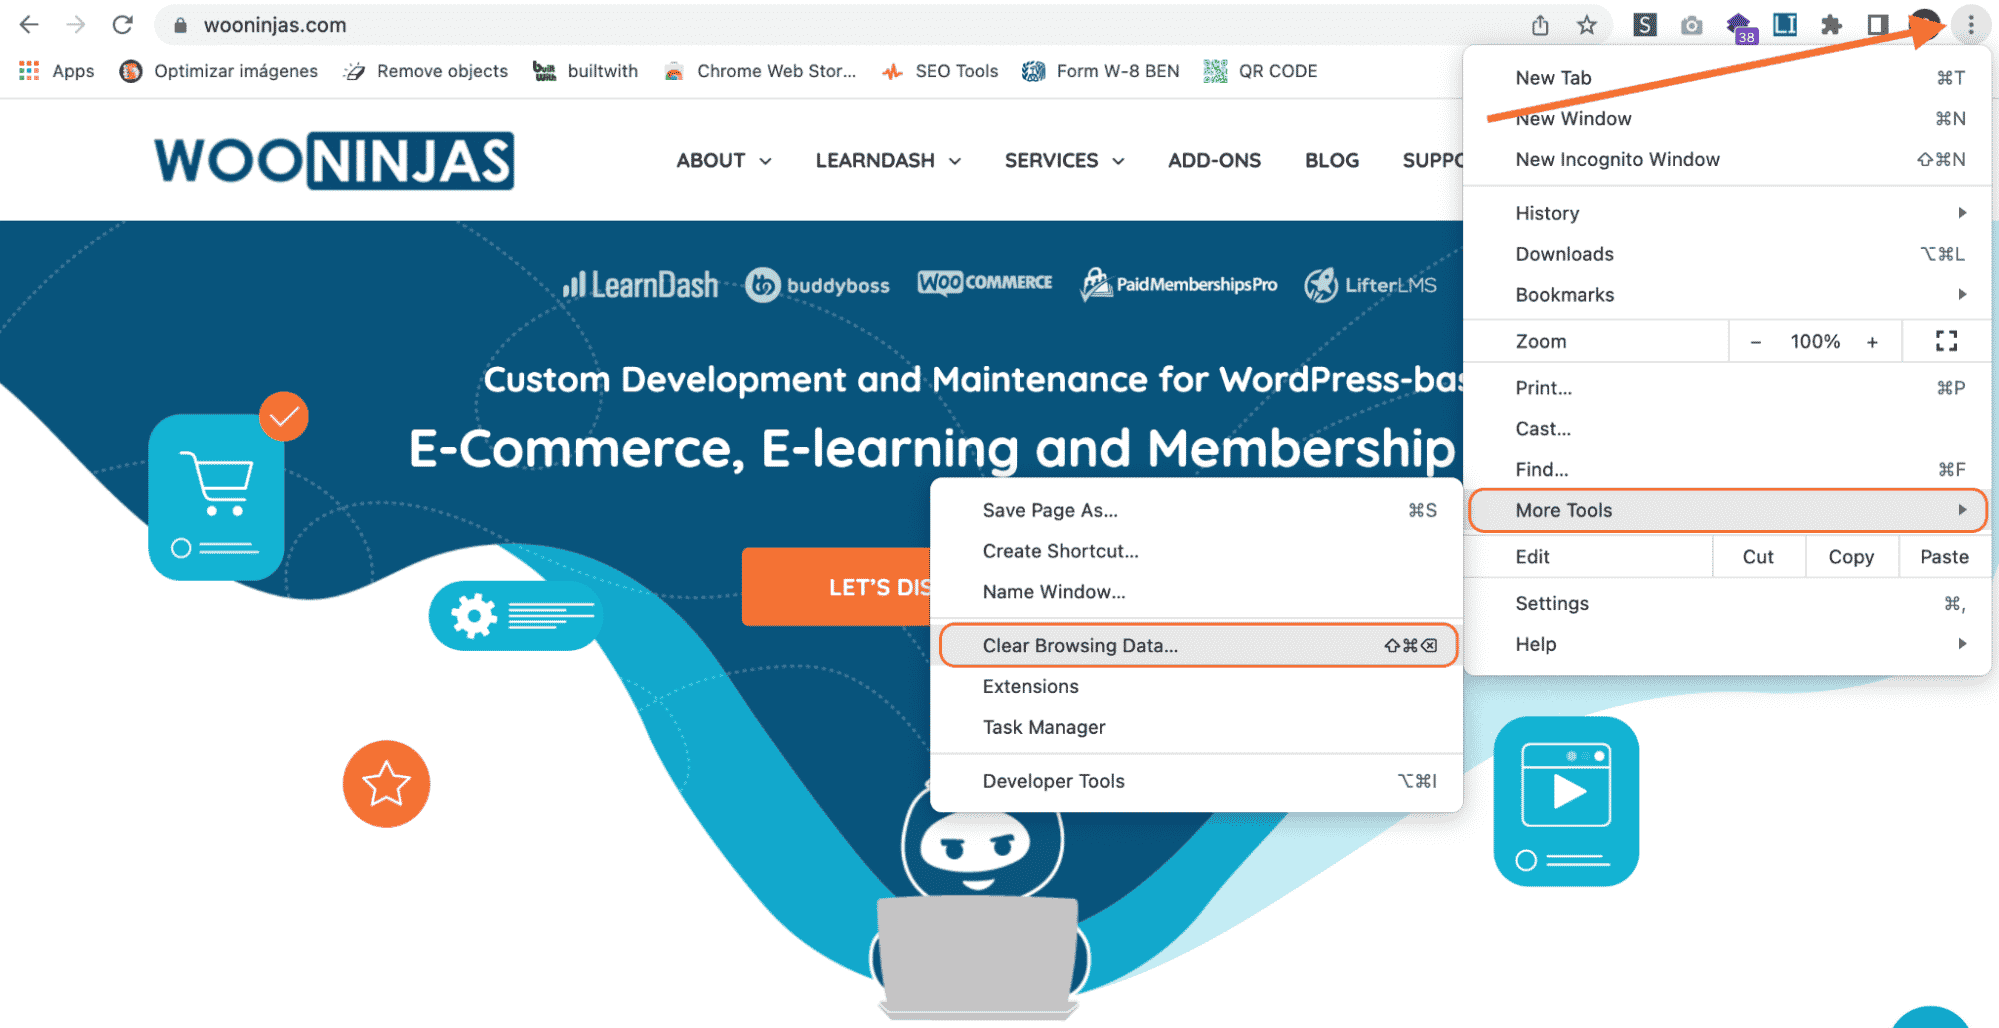Viewport: 1999px width, 1028px height.
Task: Reload the page with the refresh icon
Action: click(123, 25)
